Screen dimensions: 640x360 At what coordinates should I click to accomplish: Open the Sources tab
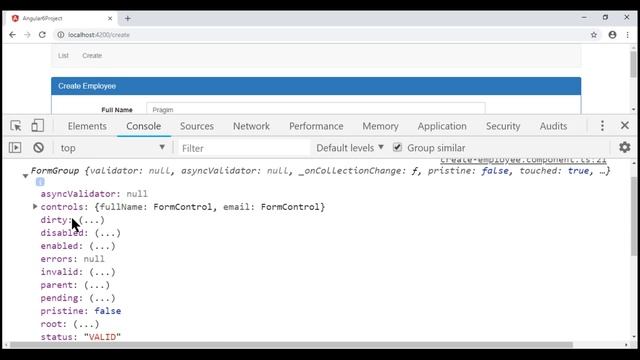(x=197, y=126)
